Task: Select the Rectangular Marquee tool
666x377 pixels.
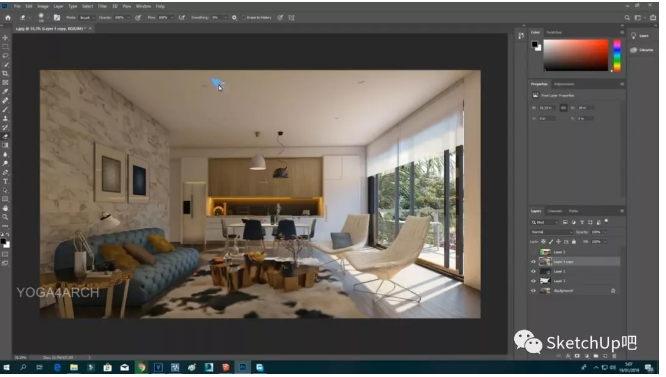Action: (5, 47)
